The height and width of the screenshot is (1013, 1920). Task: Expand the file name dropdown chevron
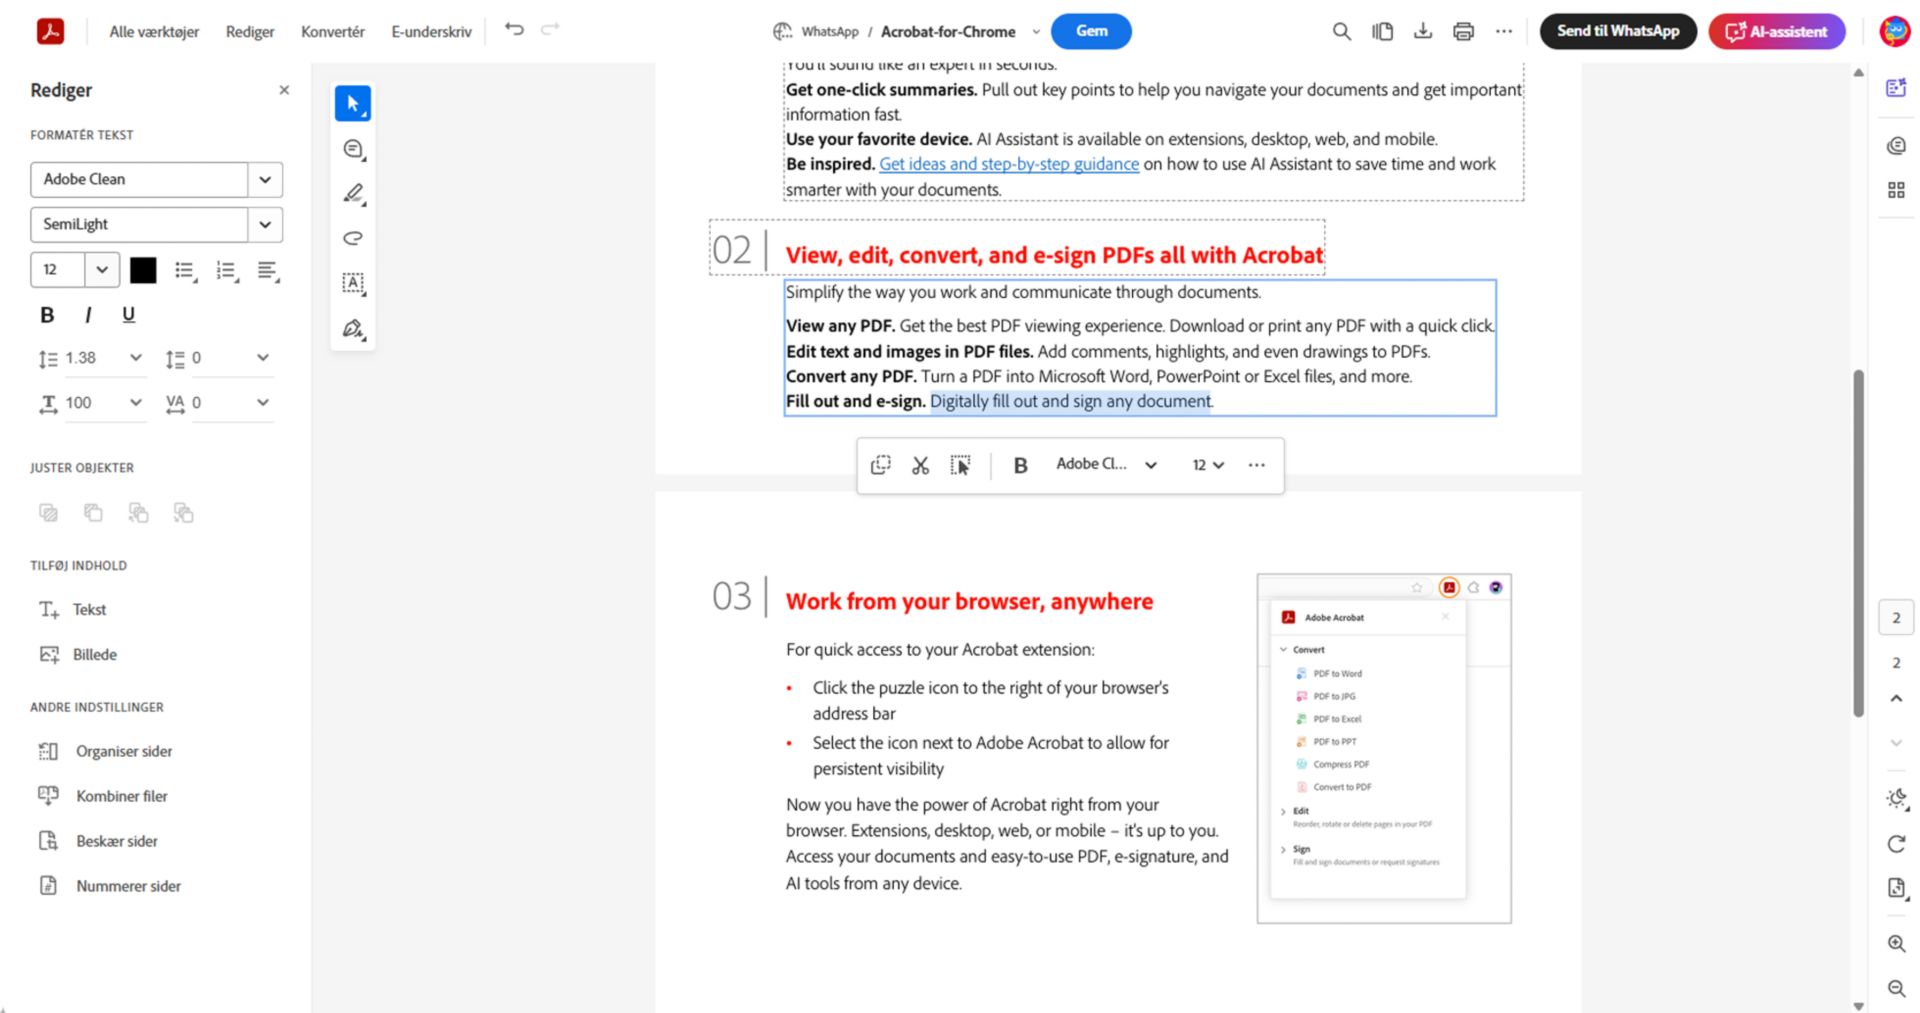(1036, 32)
